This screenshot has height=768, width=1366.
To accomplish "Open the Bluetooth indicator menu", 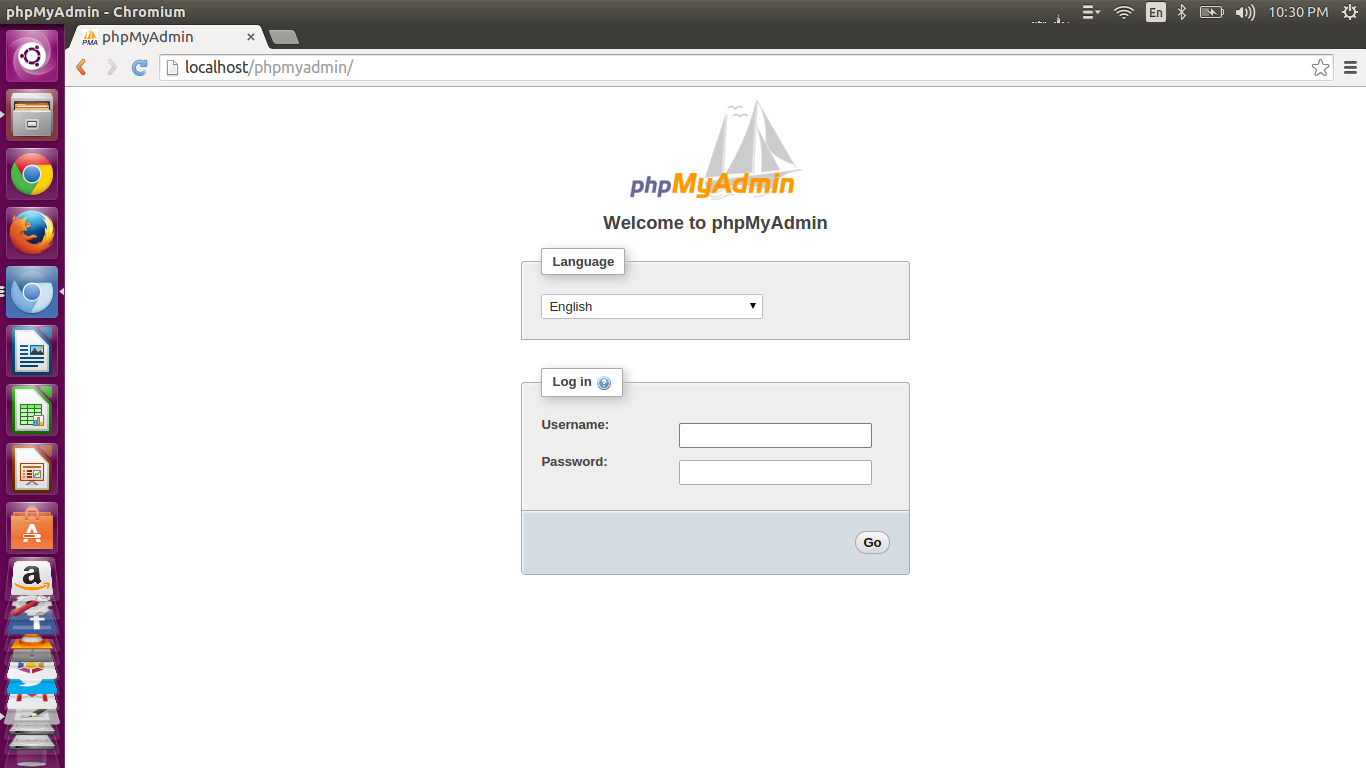I will (x=1181, y=12).
